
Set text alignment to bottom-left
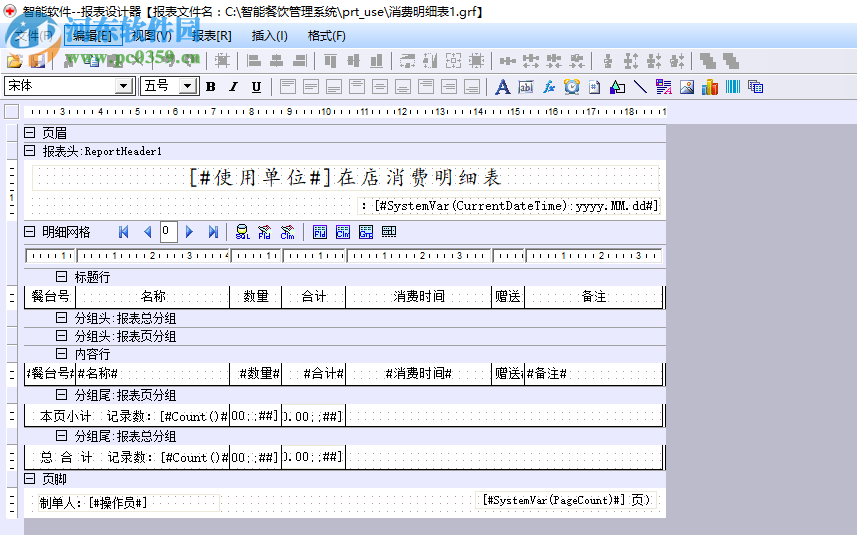334,87
